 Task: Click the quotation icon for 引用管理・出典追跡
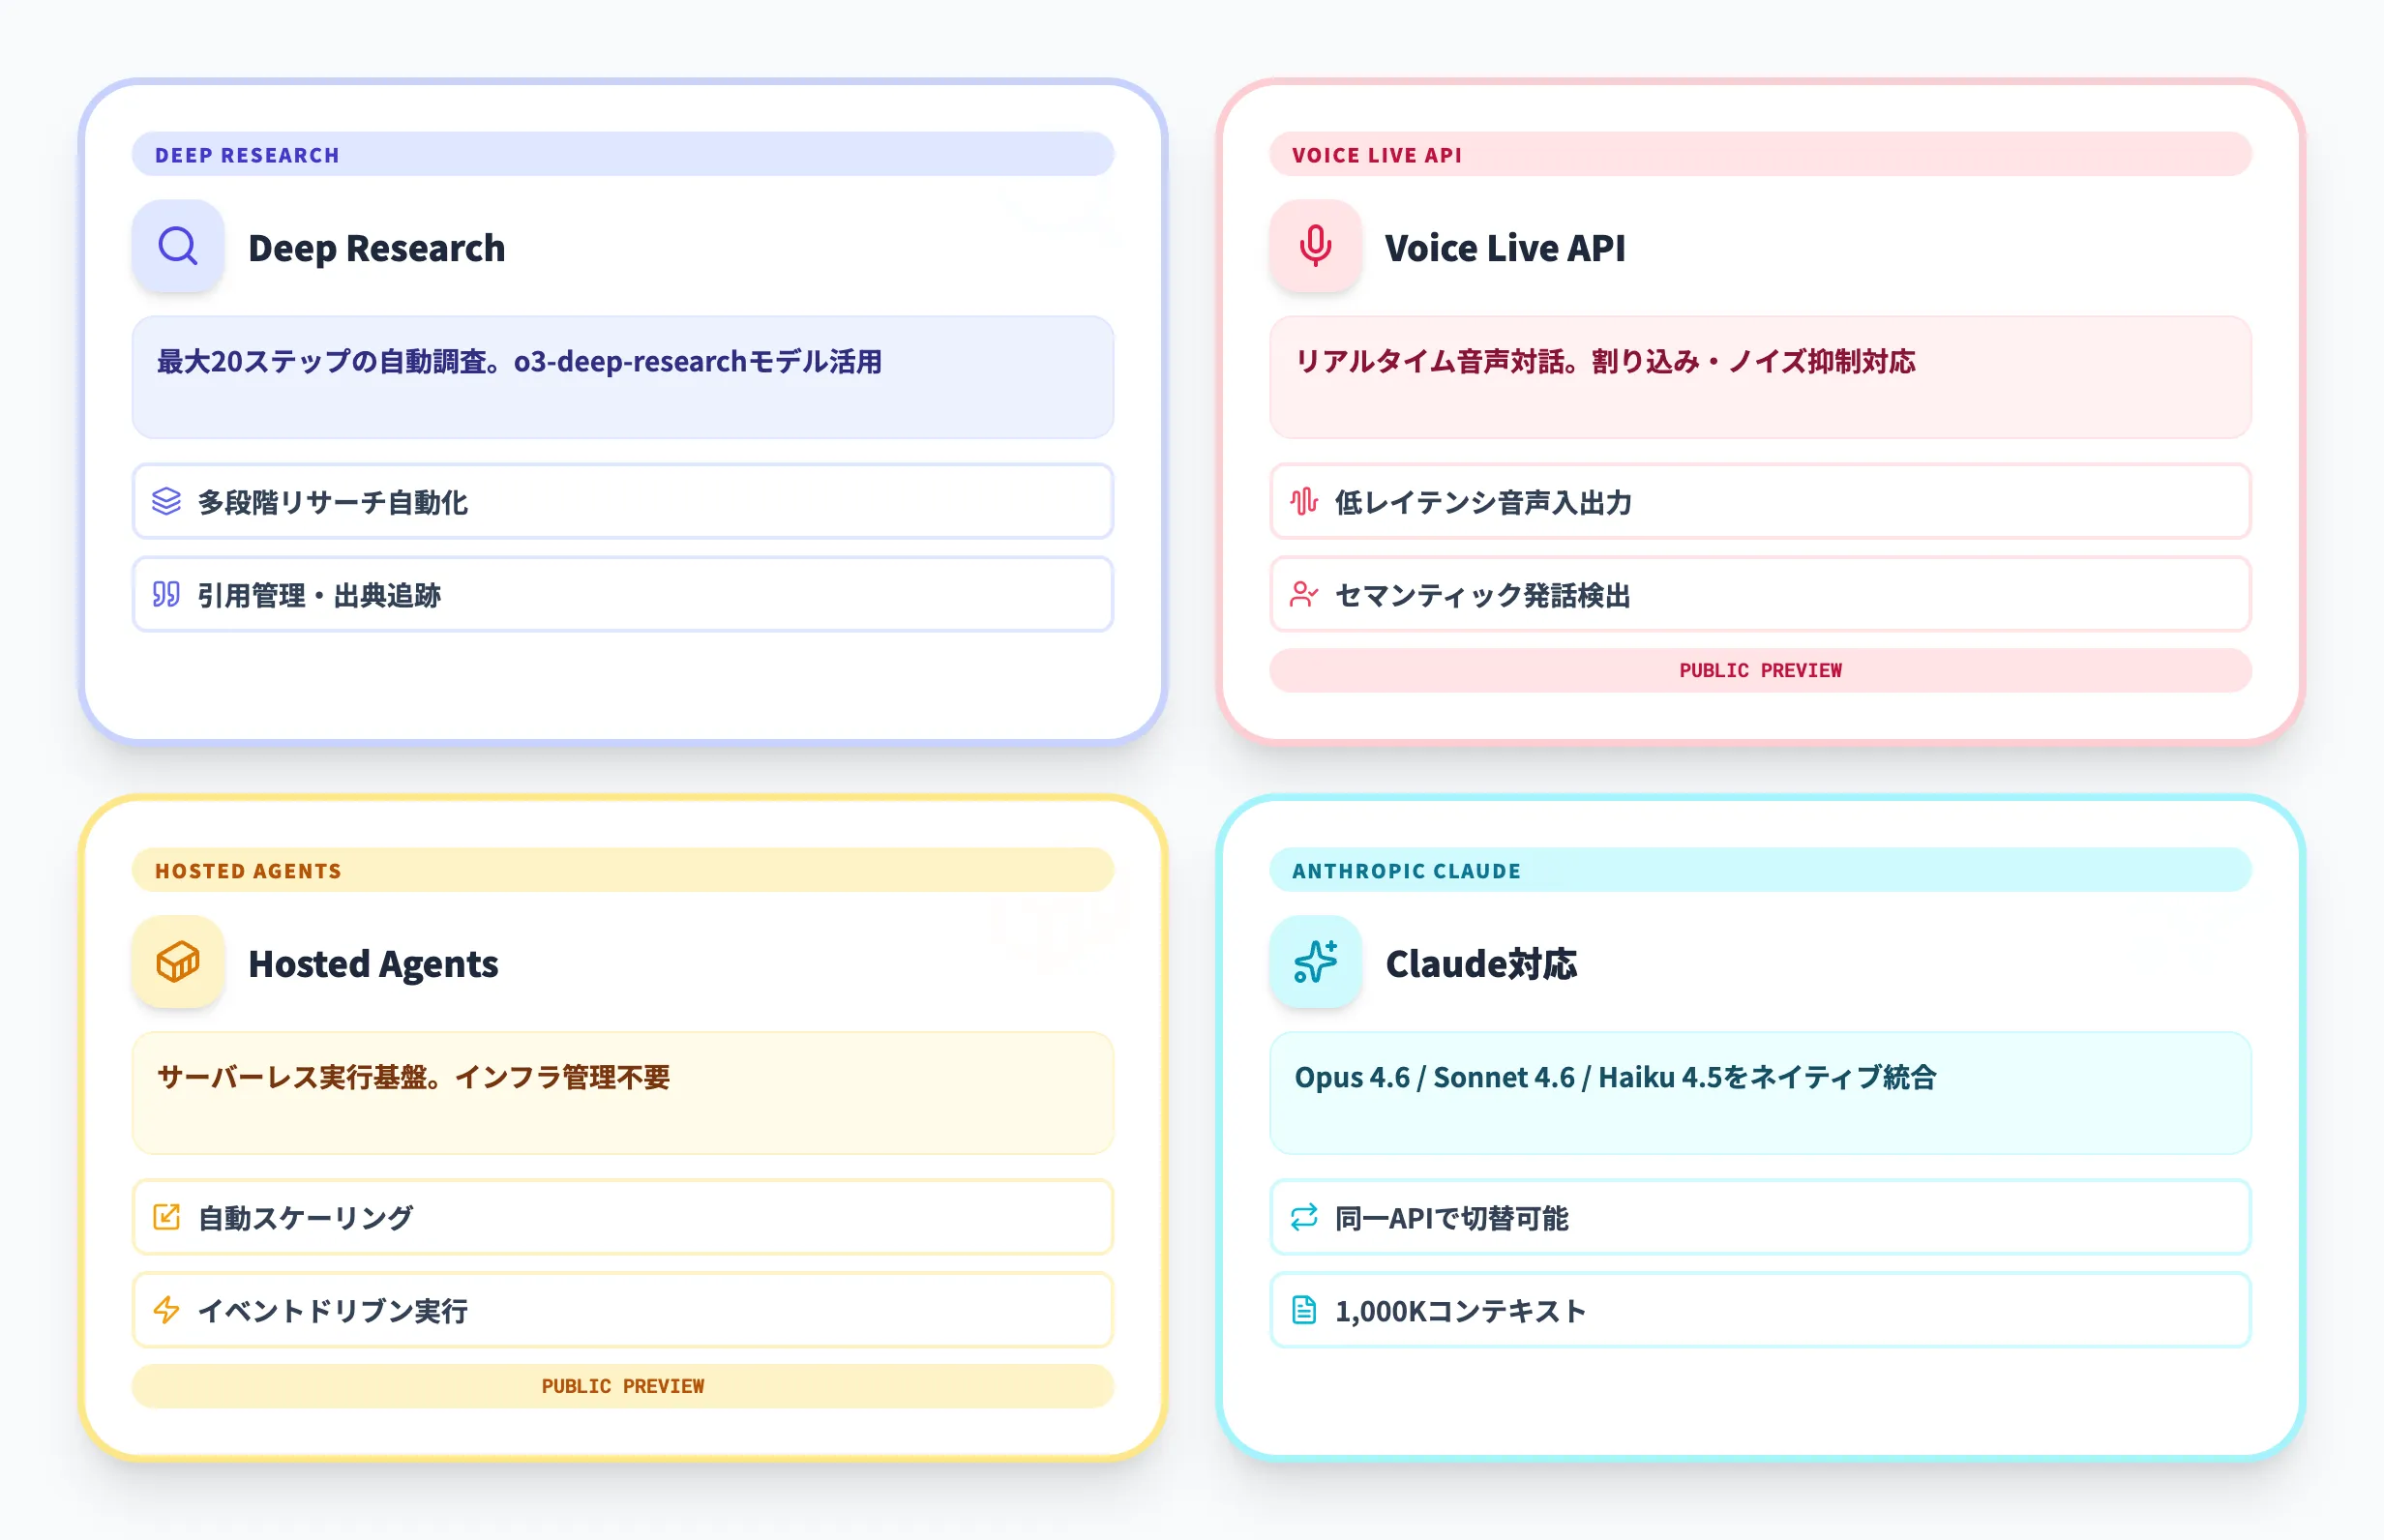click(167, 595)
